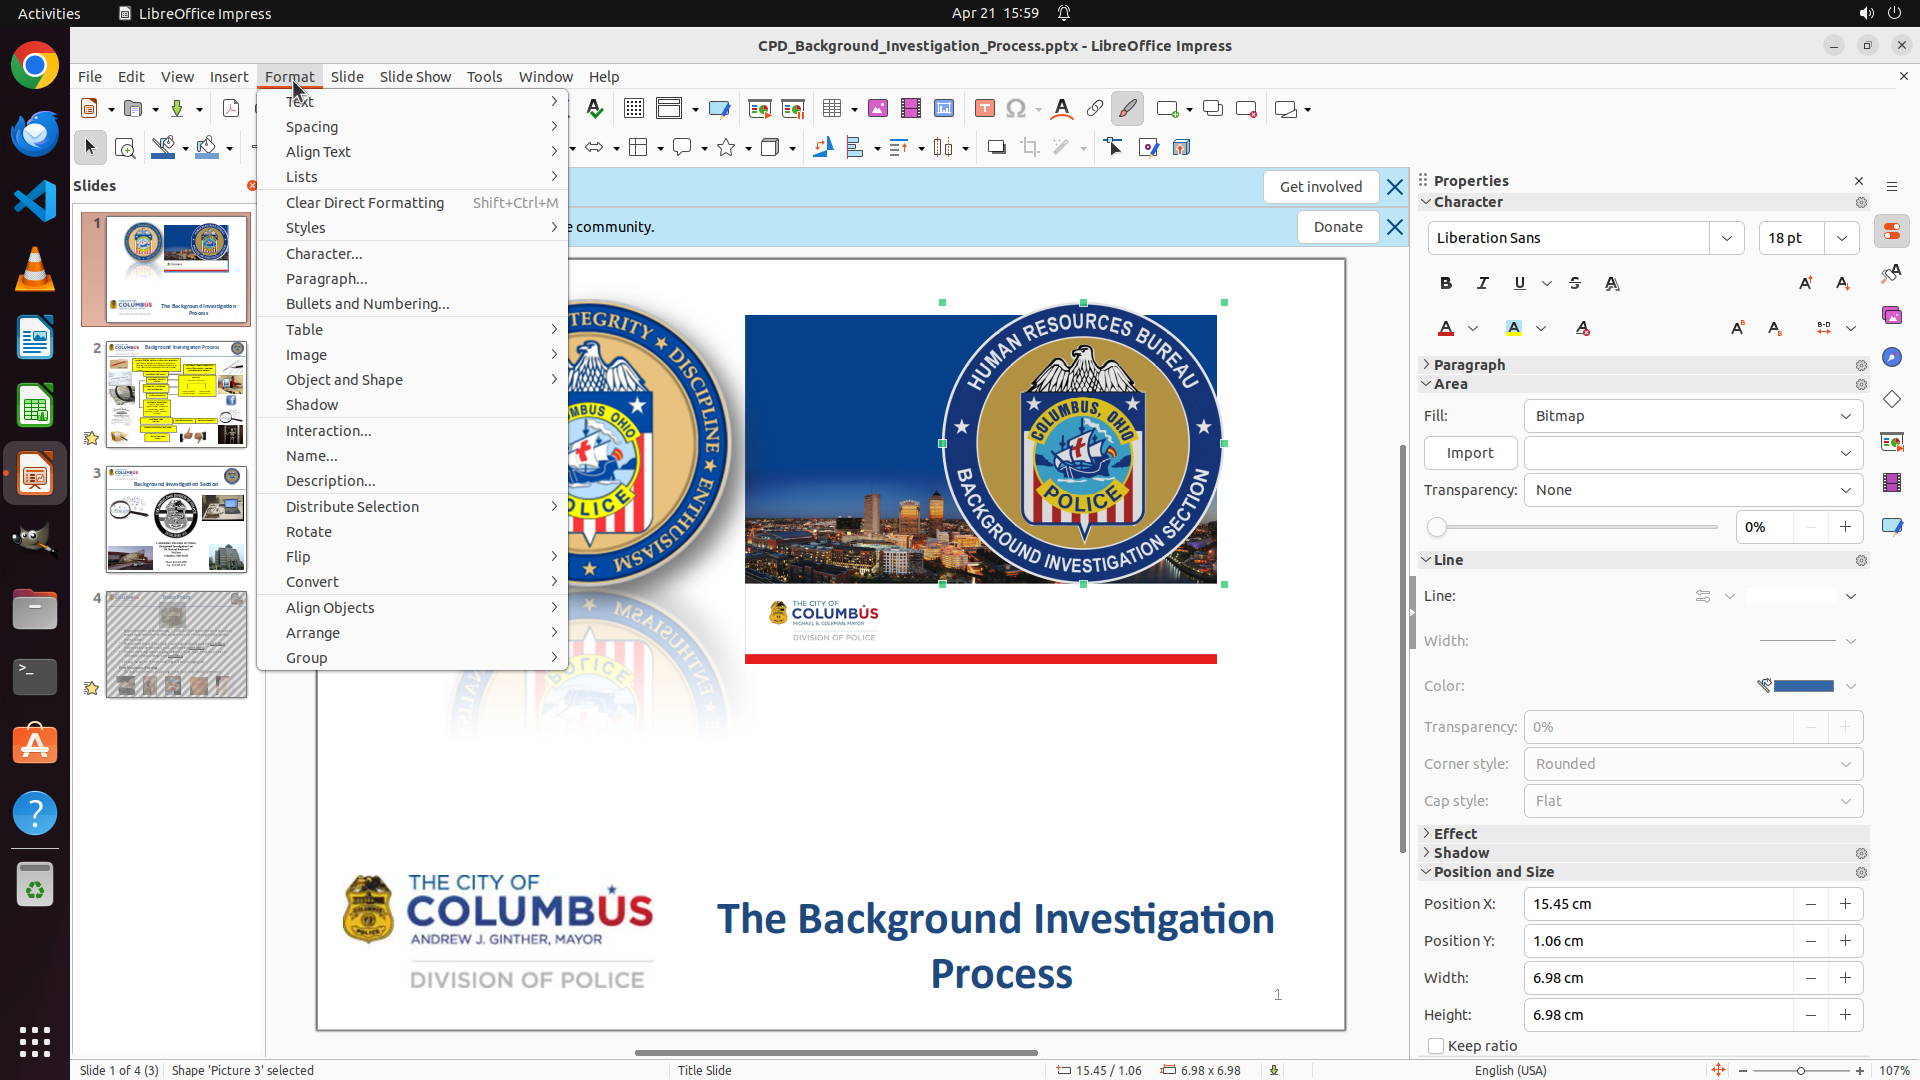
Task: Toggle Italic in the Character panel
Action: pos(1482,283)
